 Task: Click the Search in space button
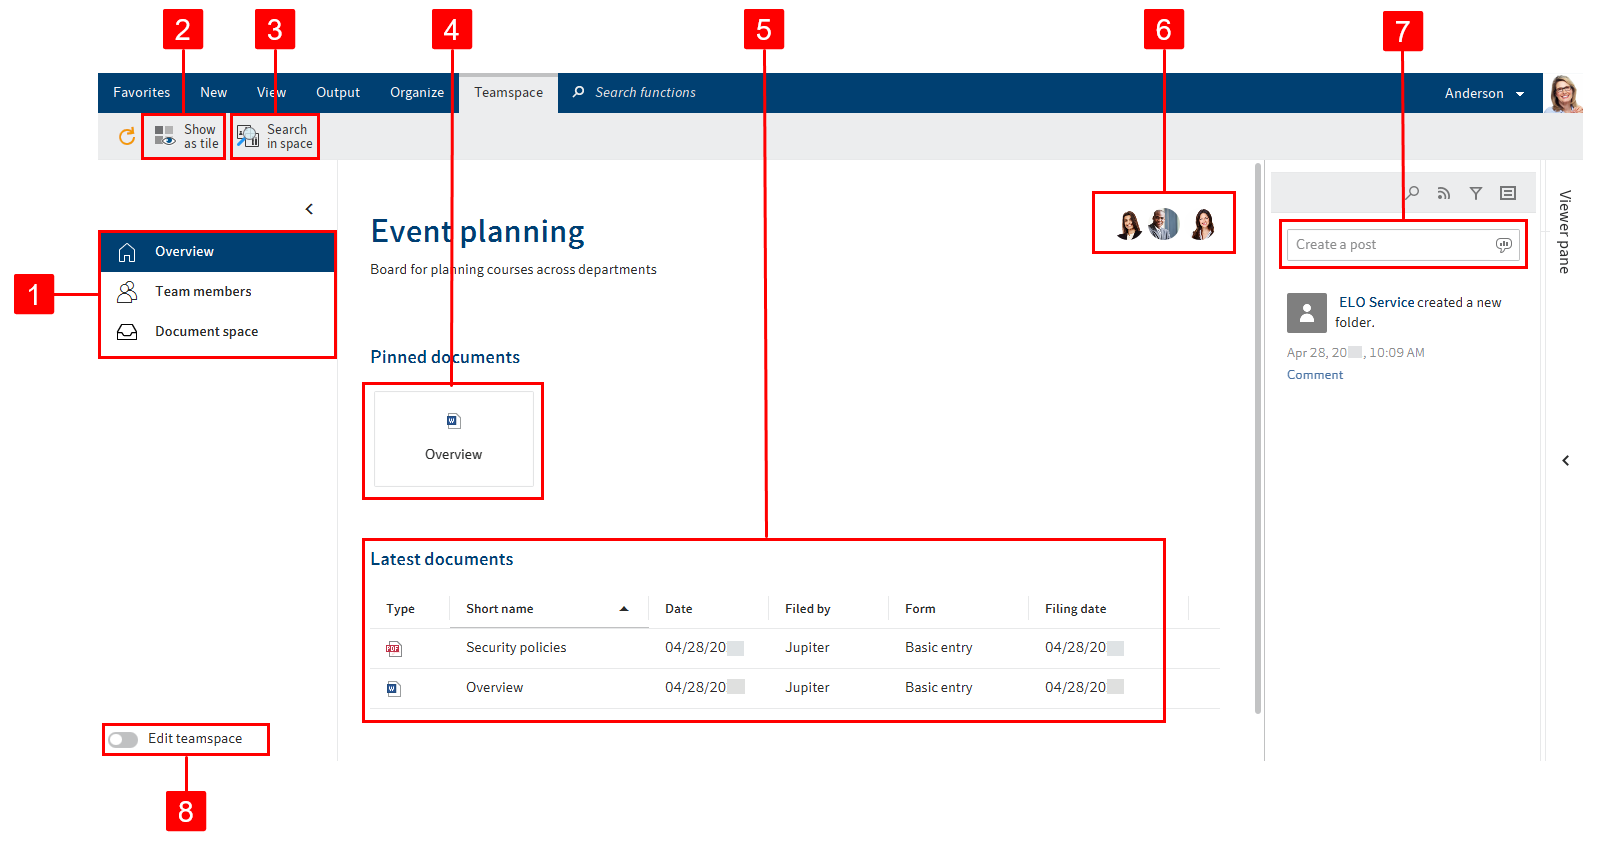click(x=275, y=137)
